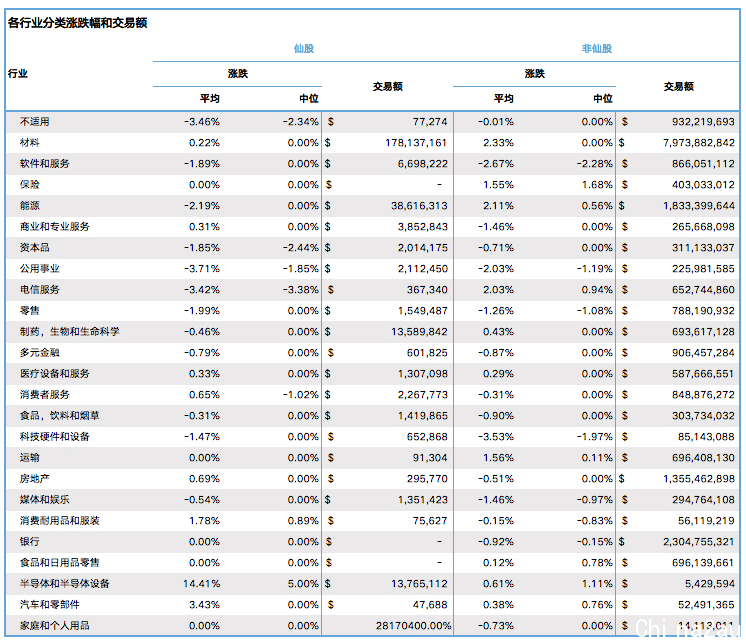Select the 汽车和零部件 row label
This screenshot has width=746, height=641.
tap(49, 604)
